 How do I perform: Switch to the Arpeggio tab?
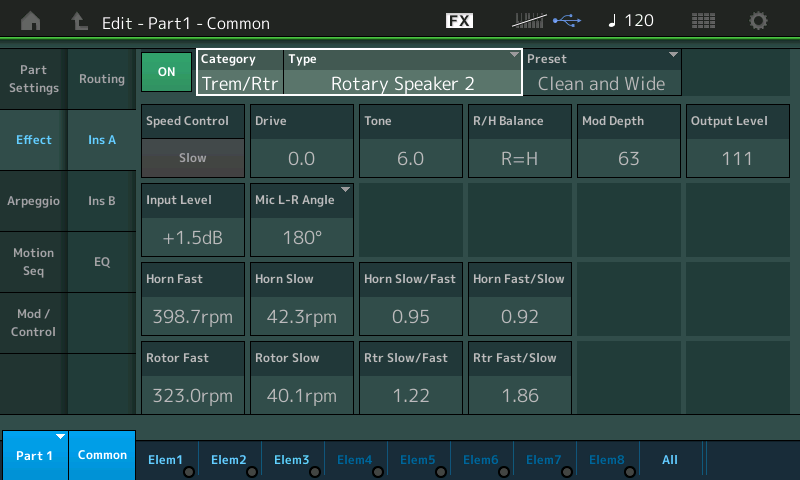33,200
